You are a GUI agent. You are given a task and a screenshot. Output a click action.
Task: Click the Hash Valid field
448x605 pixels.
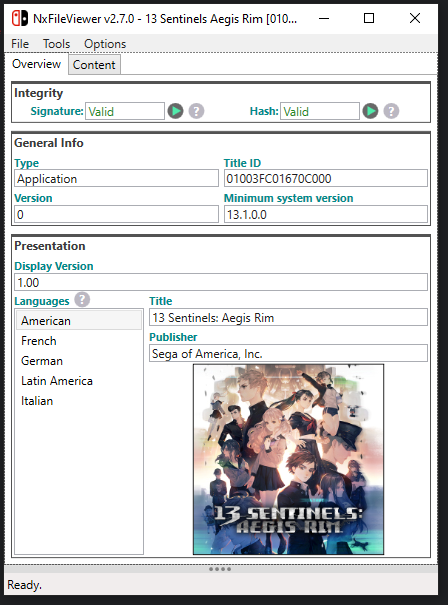tap(320, 111)
